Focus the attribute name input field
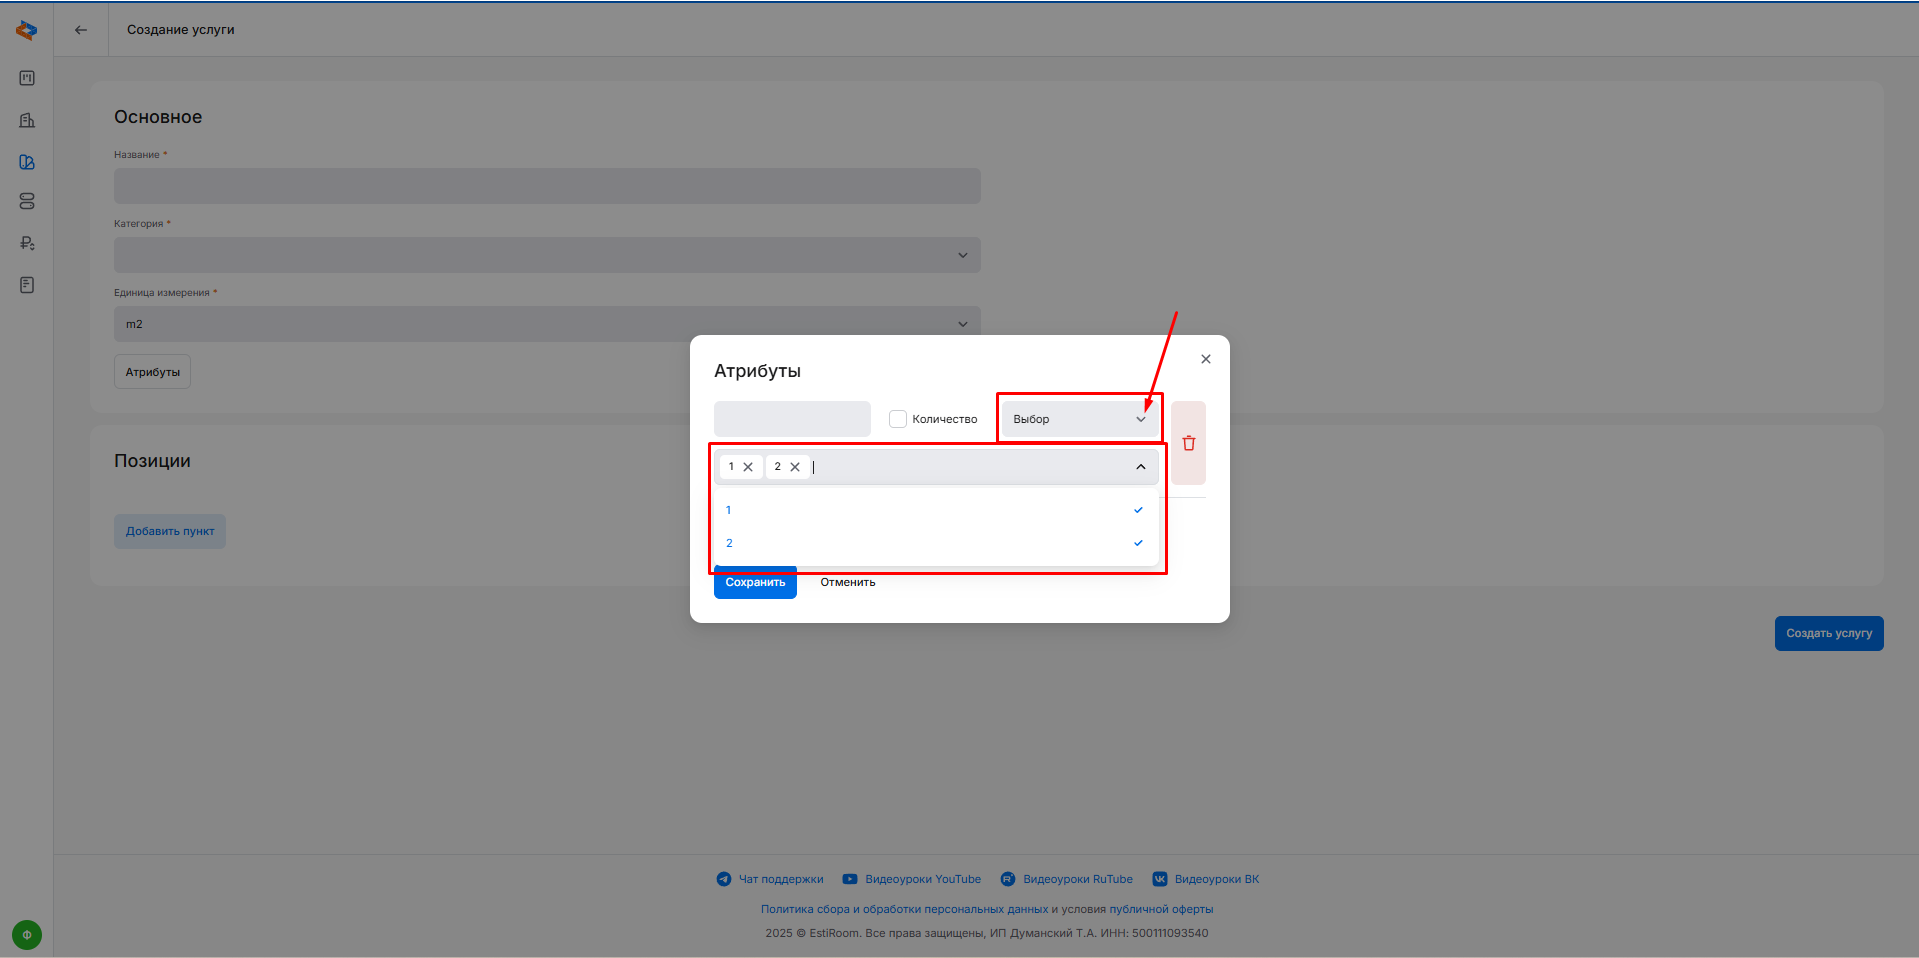This screenshot has width=1919, height=958. [x=792, y=419]
